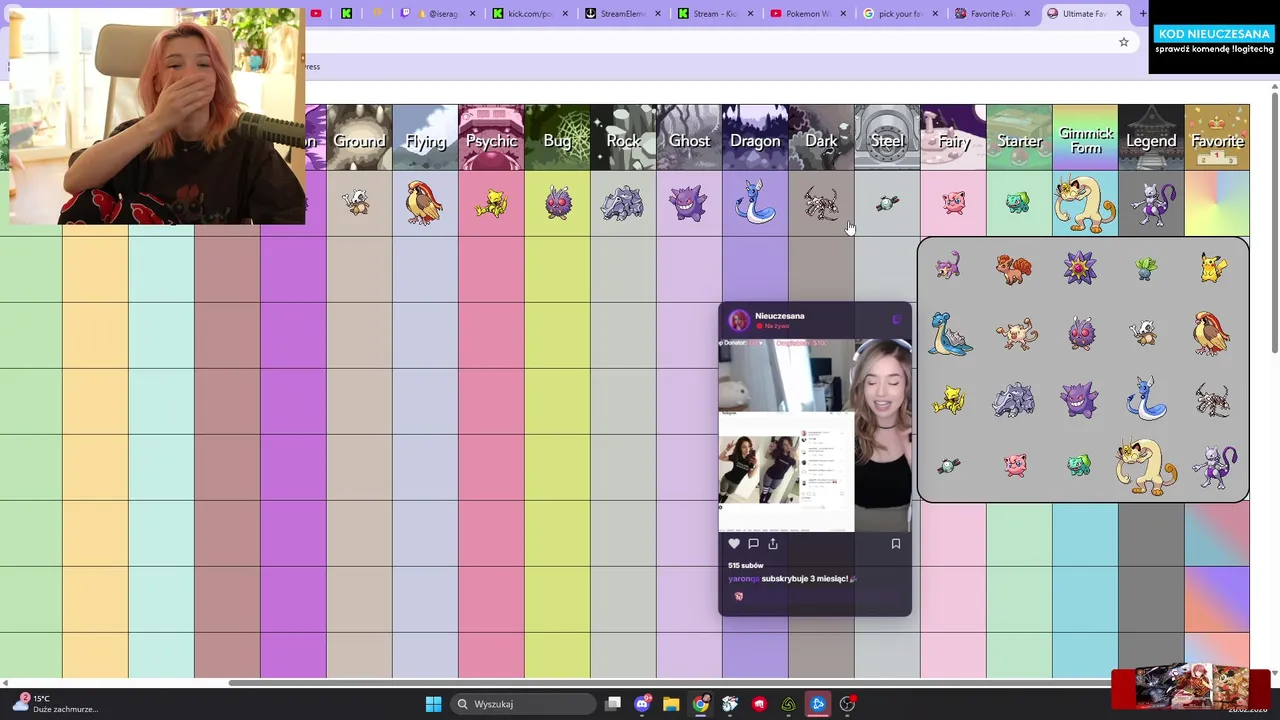Image resolution: width=1280 pixels, height=720 pixels.
Task: Pick Gigantamax Meowth in the popup grid
Action: pos(1146,466)
